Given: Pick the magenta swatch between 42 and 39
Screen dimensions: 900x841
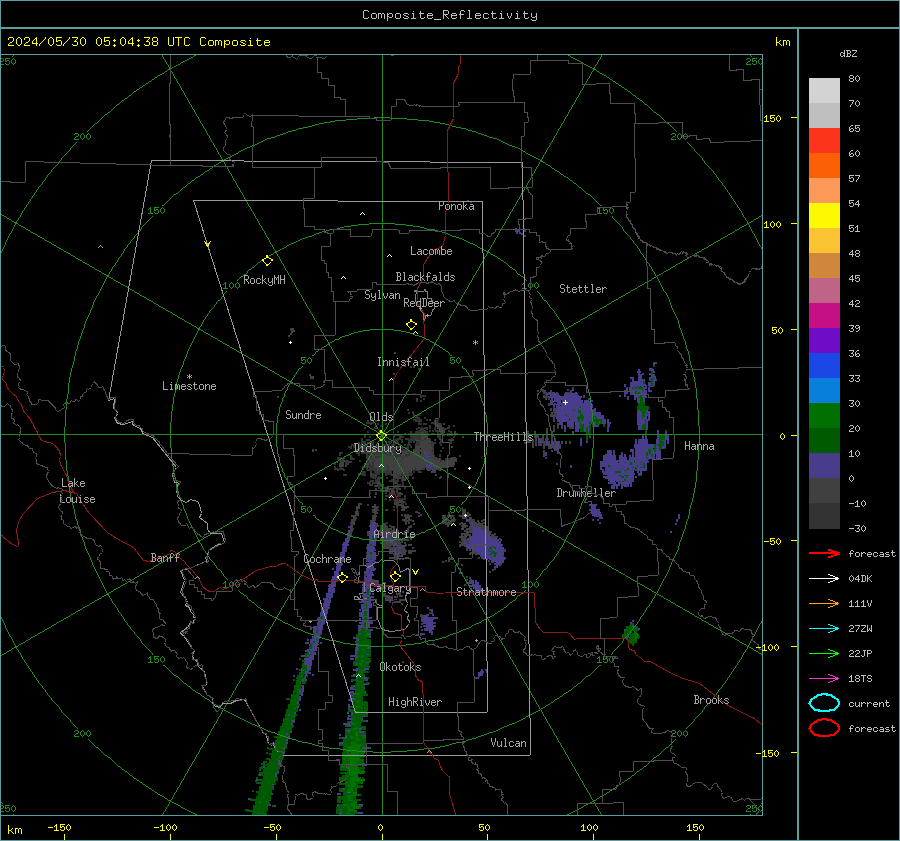Looking at the screenshot, I should pyautogui.click(x=824, y=315).
